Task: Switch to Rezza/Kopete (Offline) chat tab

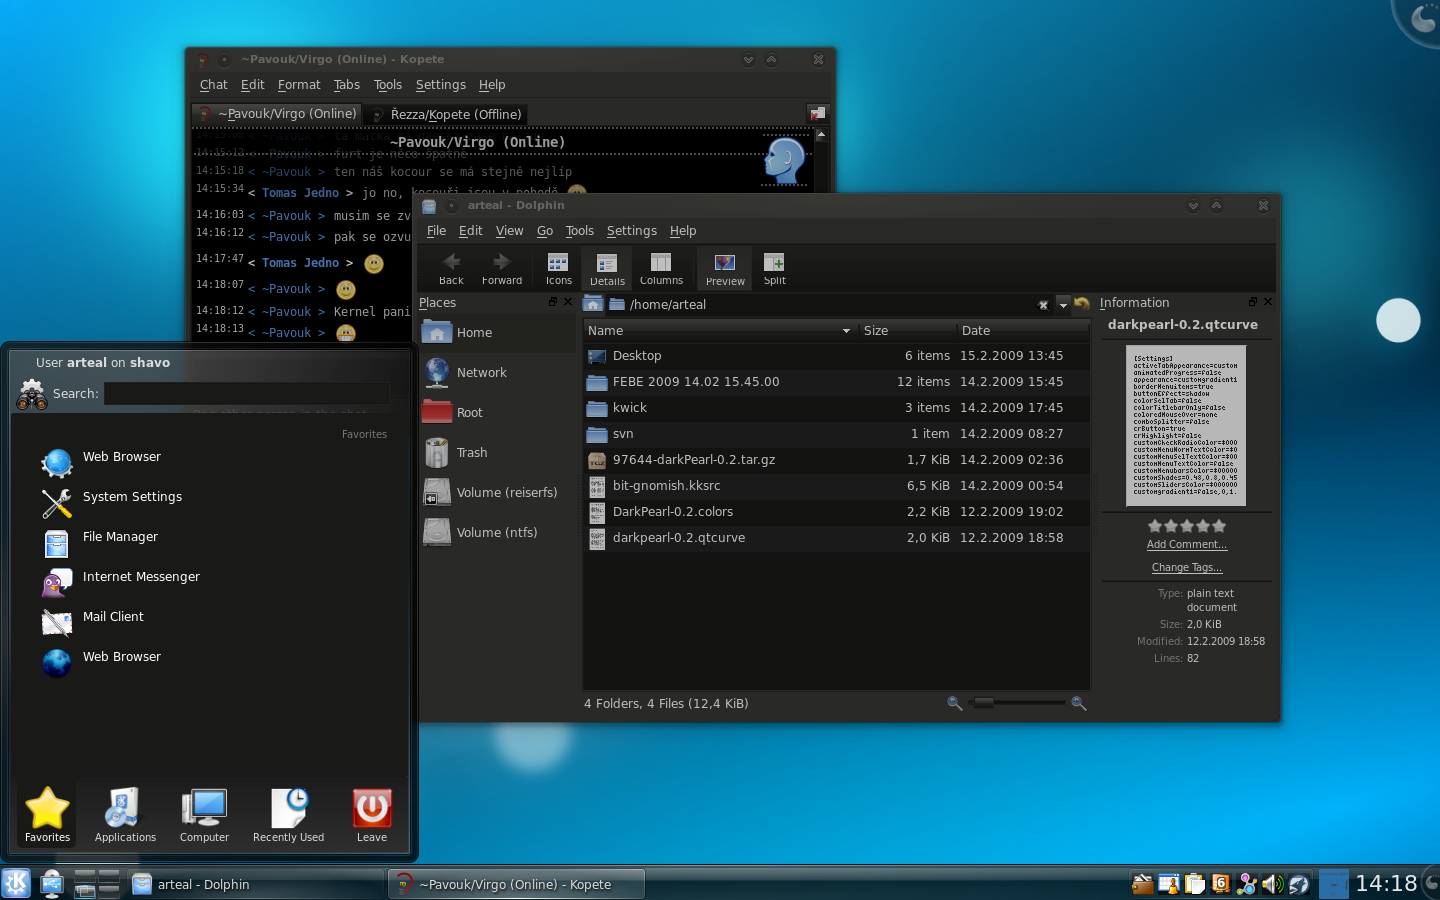Action: point(446,114)
